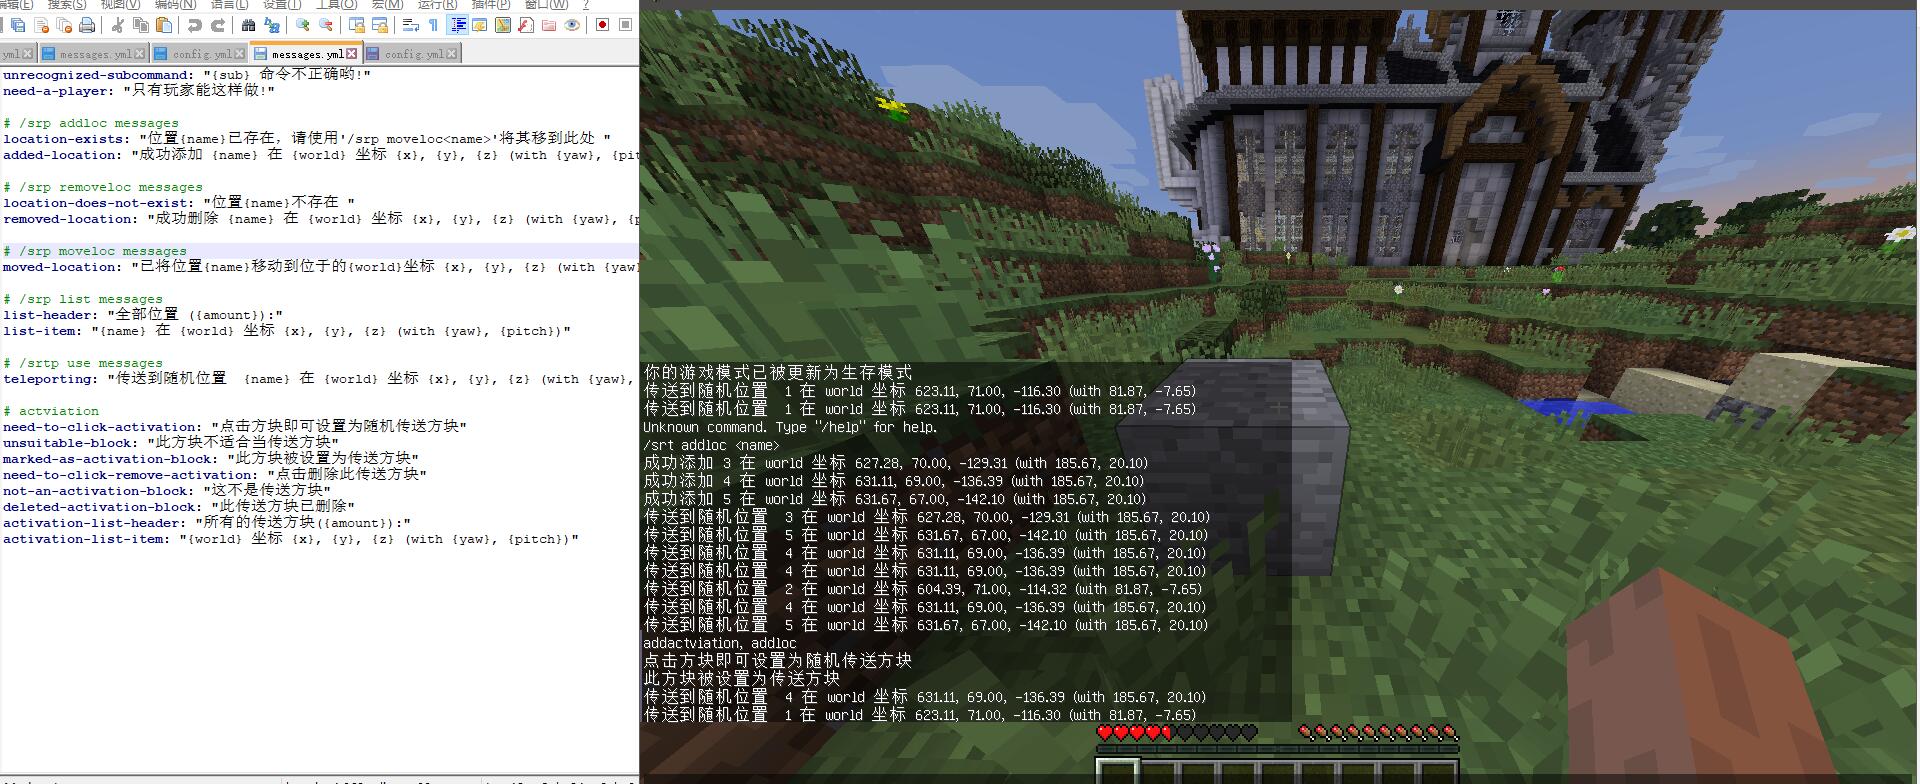Click the Copy toolbar icon
The height and width of the screenshot is (784, 1920).
[x=141, y=25]
